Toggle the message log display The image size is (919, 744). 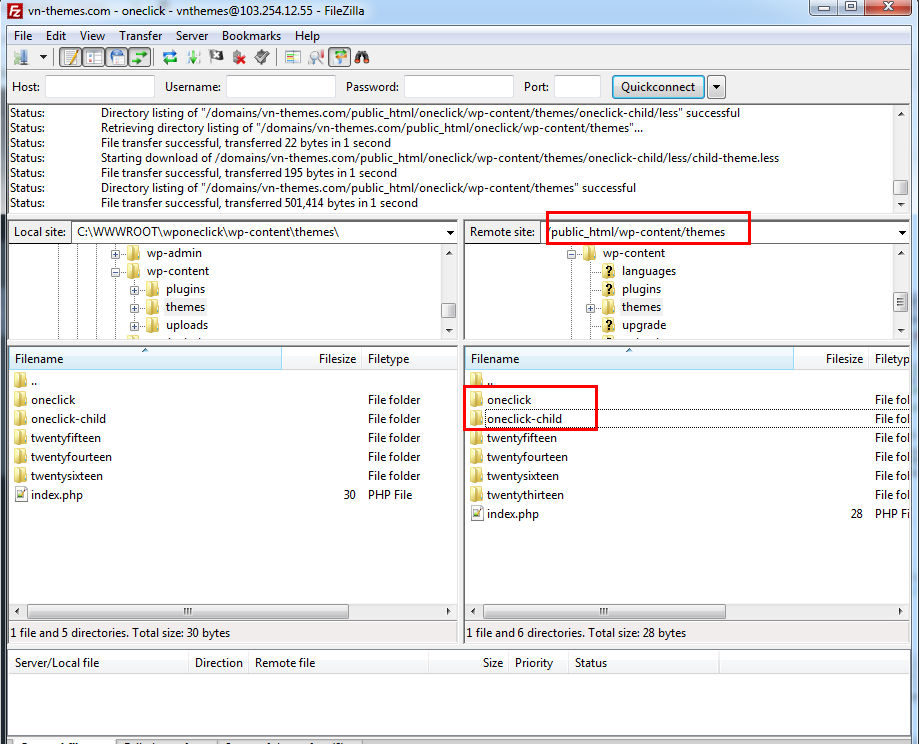pos(71,57)
